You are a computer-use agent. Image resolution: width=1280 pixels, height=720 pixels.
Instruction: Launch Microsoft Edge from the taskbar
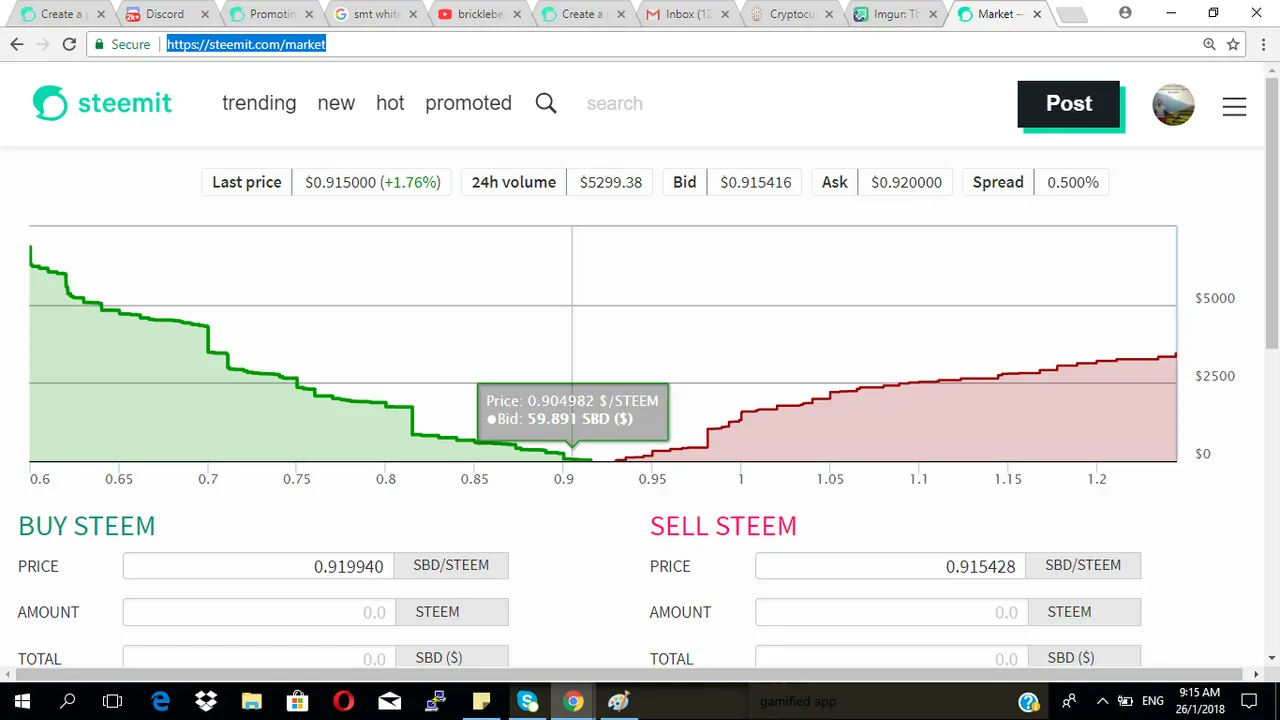(160, 701)
